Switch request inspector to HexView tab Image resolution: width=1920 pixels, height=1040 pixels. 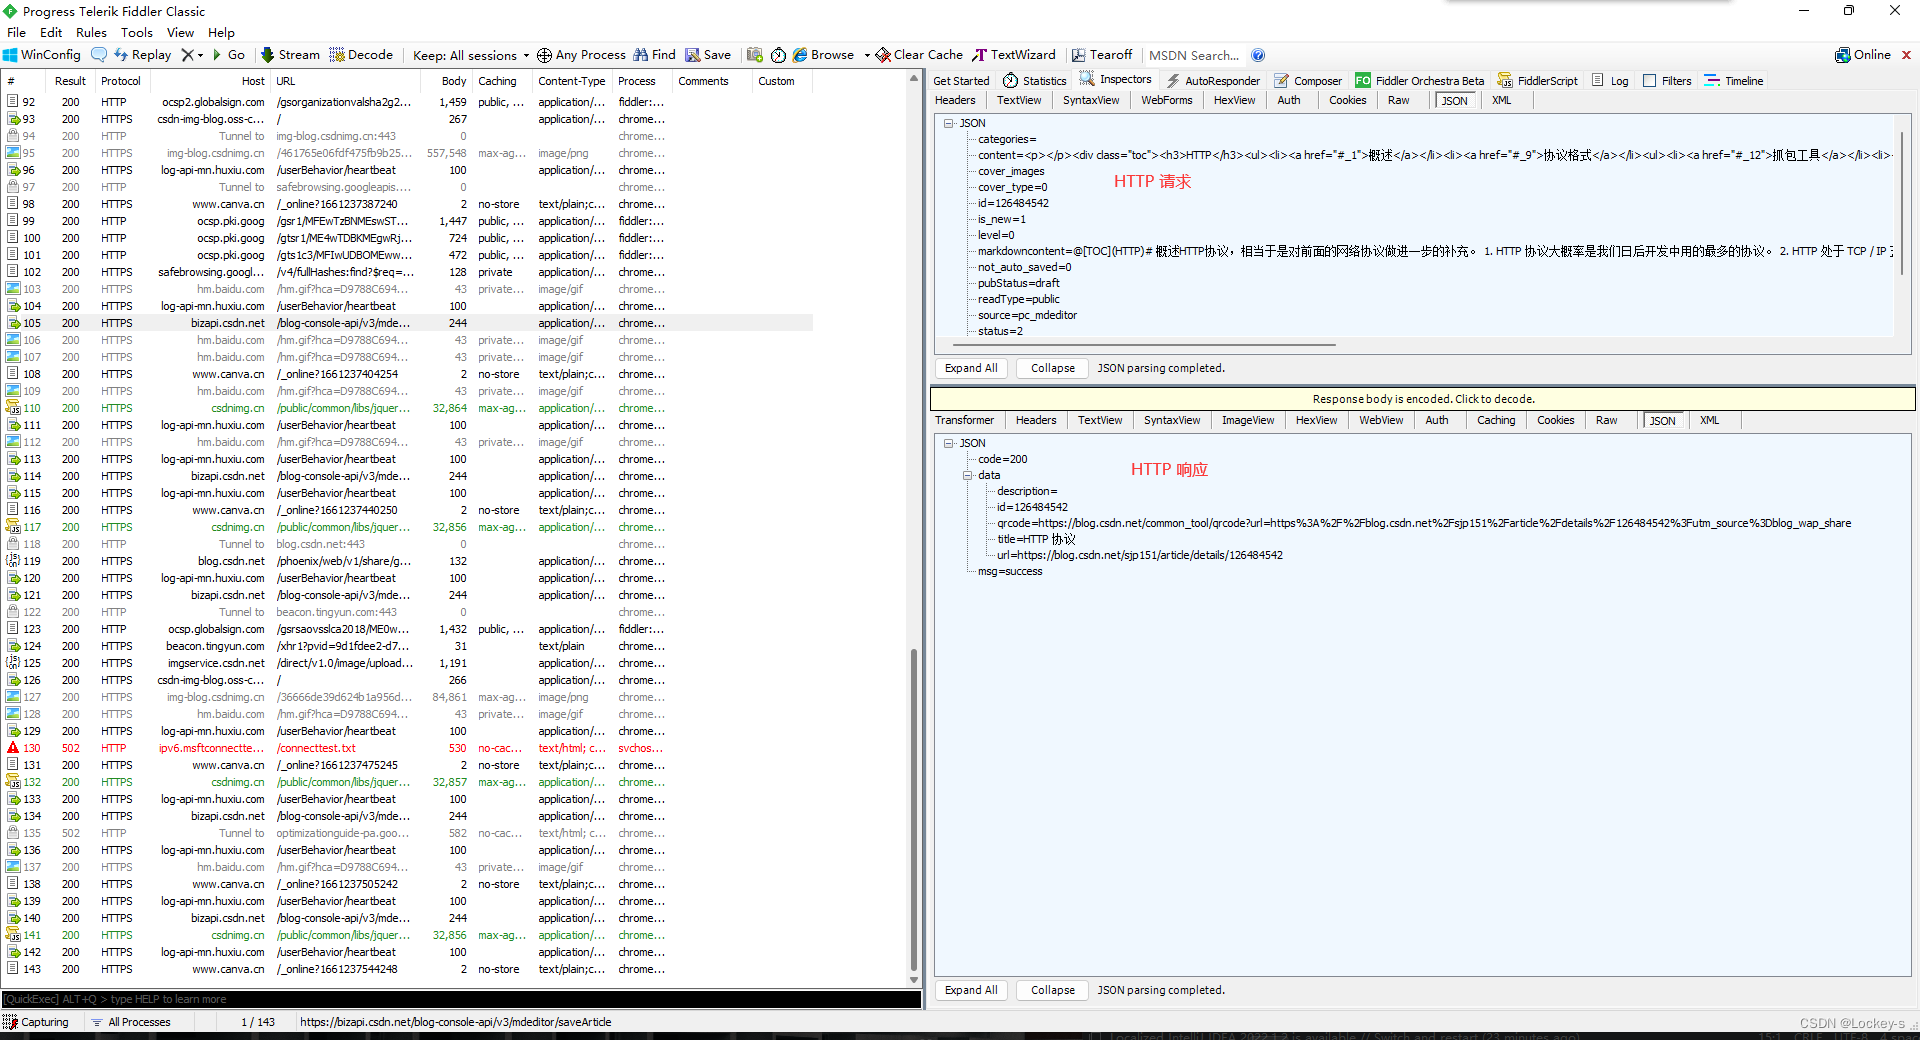(1234, 100)
